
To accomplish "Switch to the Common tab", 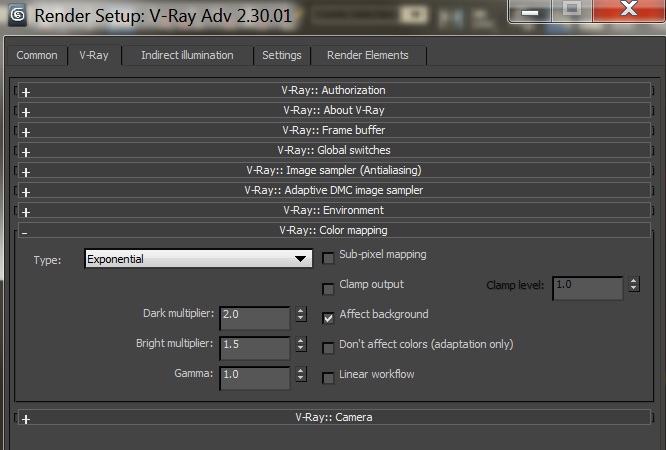I will 37,55.
